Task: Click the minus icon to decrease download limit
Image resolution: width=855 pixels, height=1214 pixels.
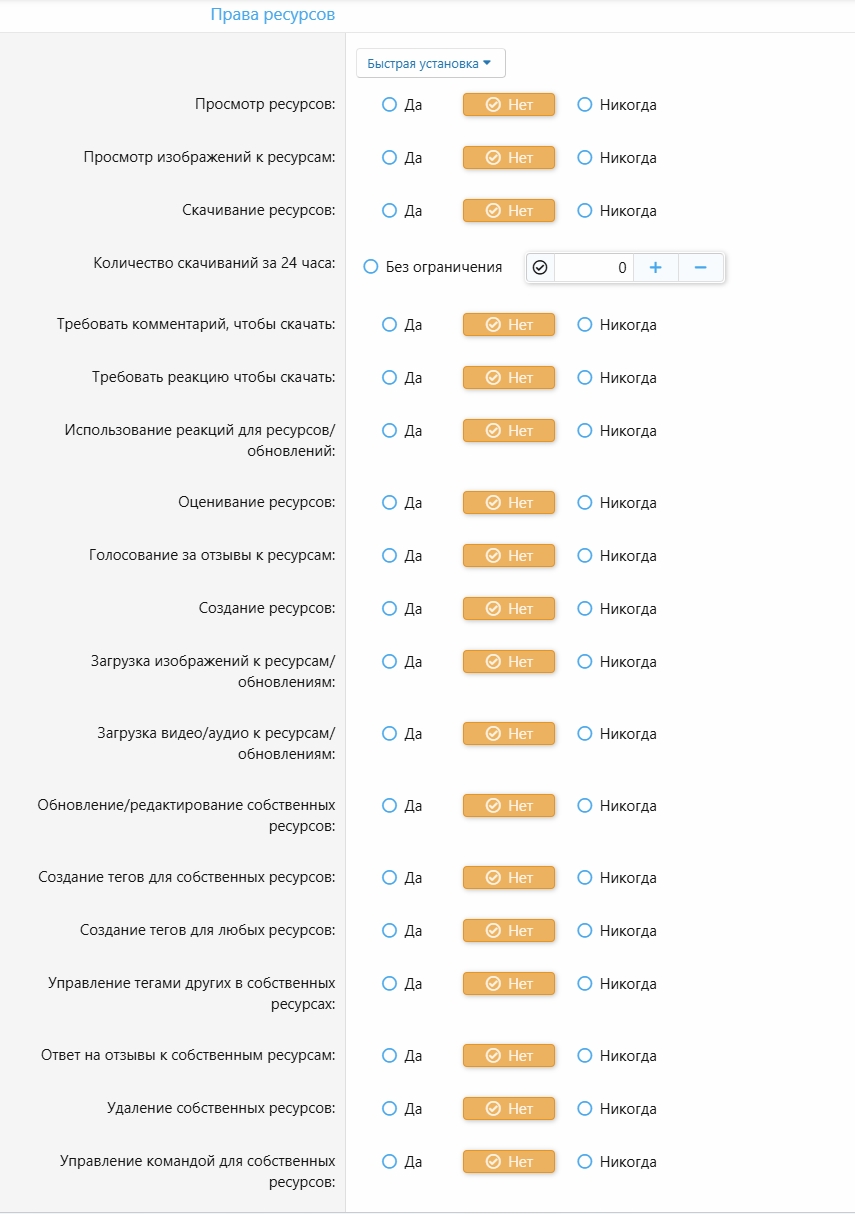Action: pos(700,267)
